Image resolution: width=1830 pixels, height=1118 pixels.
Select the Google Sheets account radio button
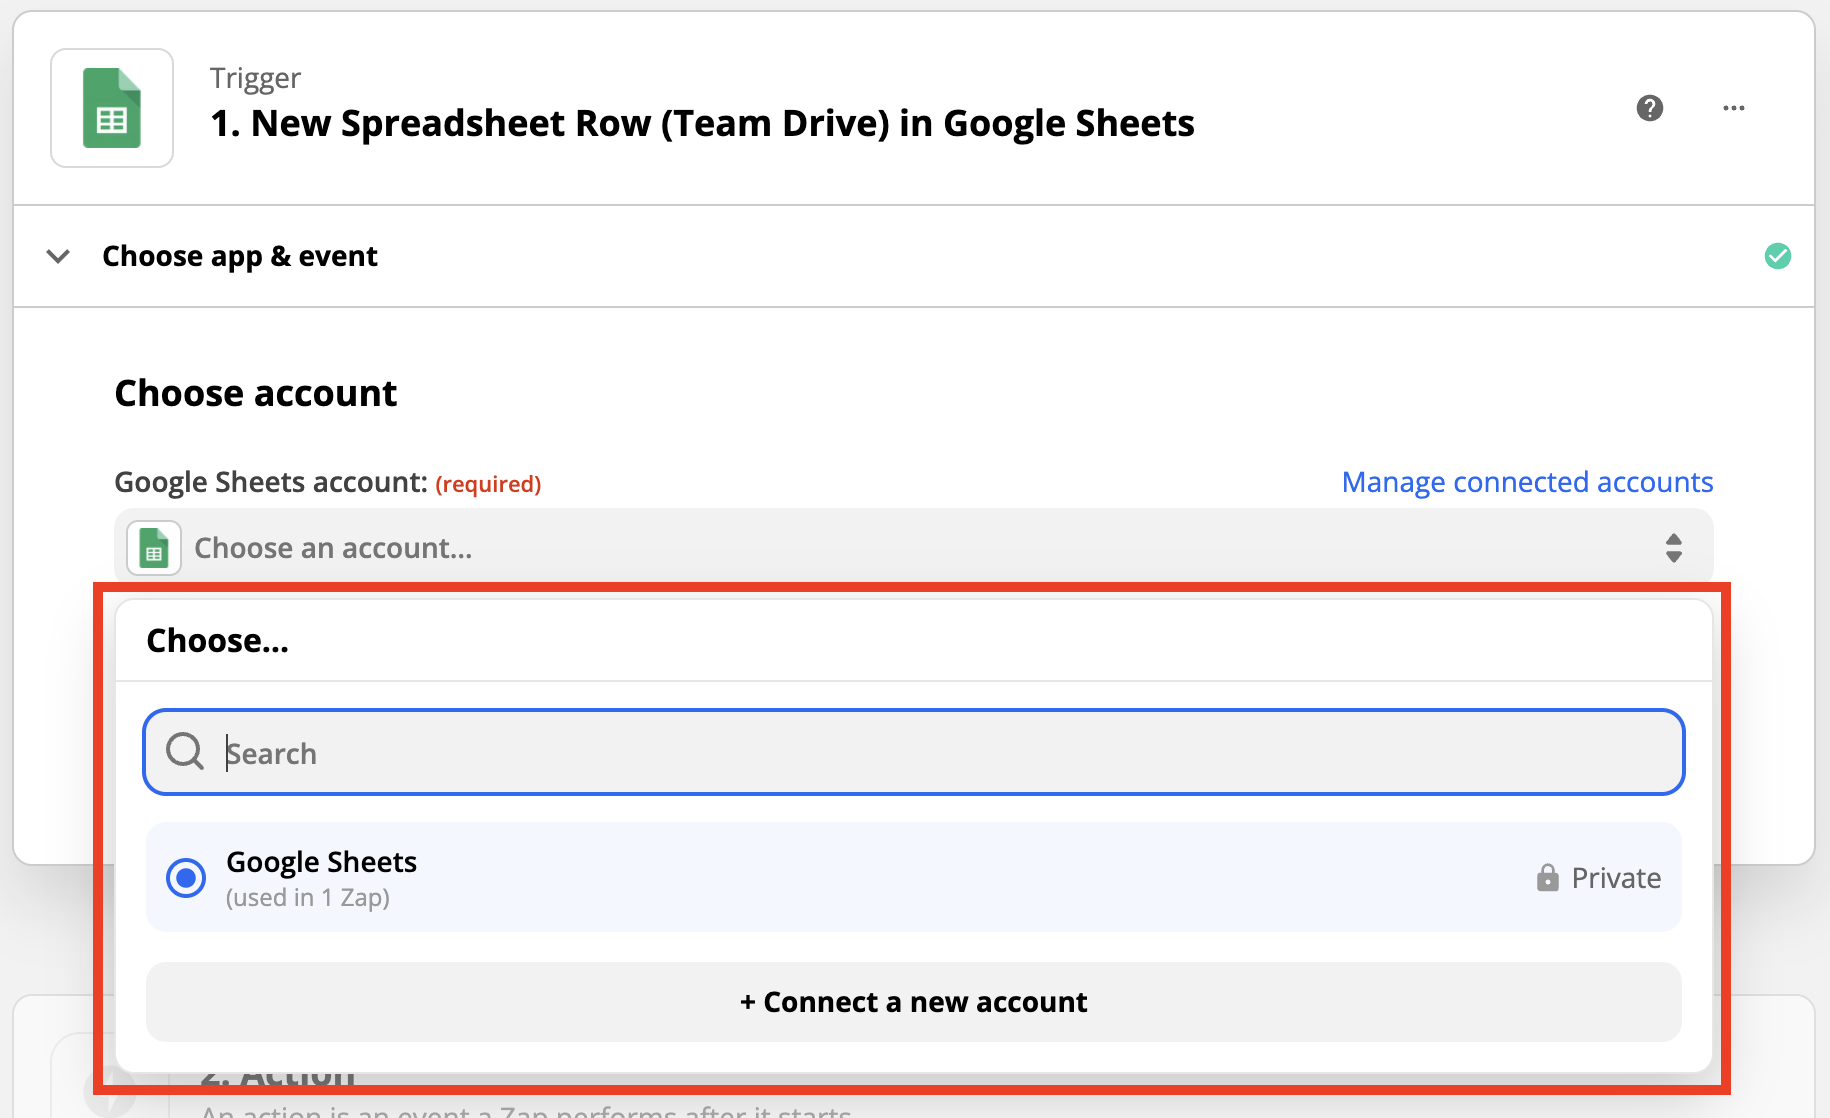click(186, 878)
